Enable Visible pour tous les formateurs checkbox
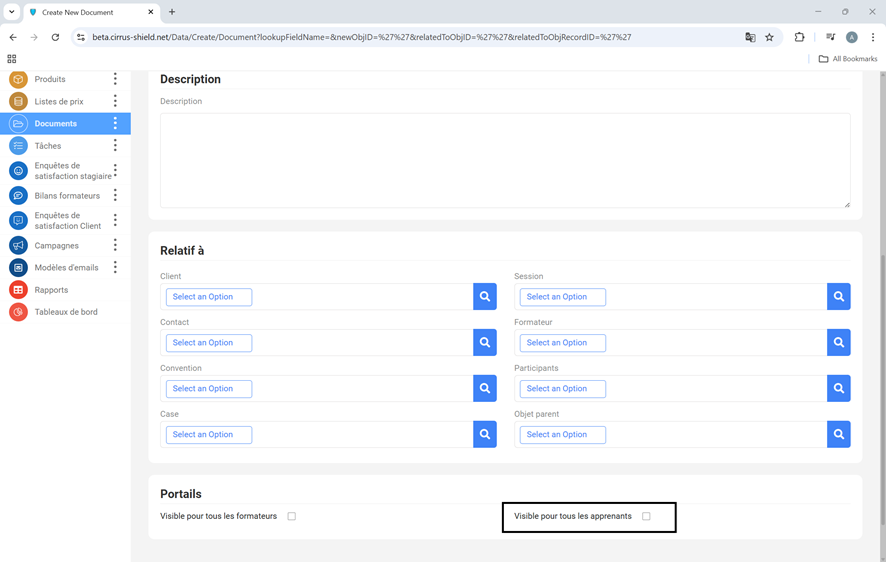The height and width of the screenshot is (562, 886). click(292, 517)
